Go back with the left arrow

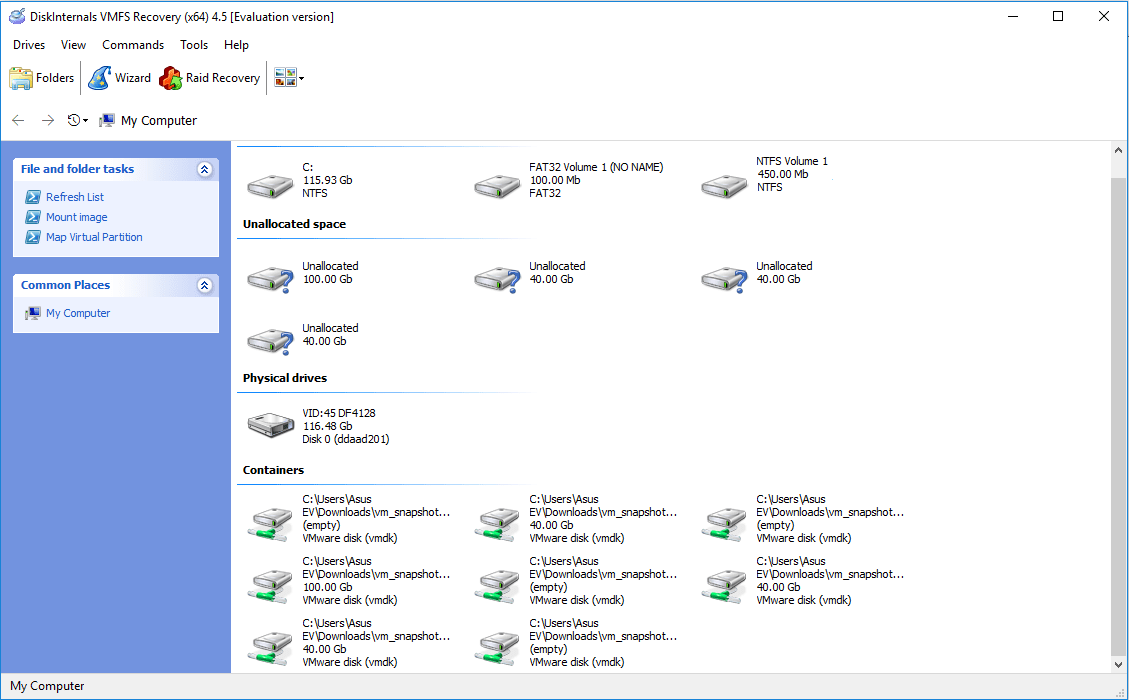19,120
